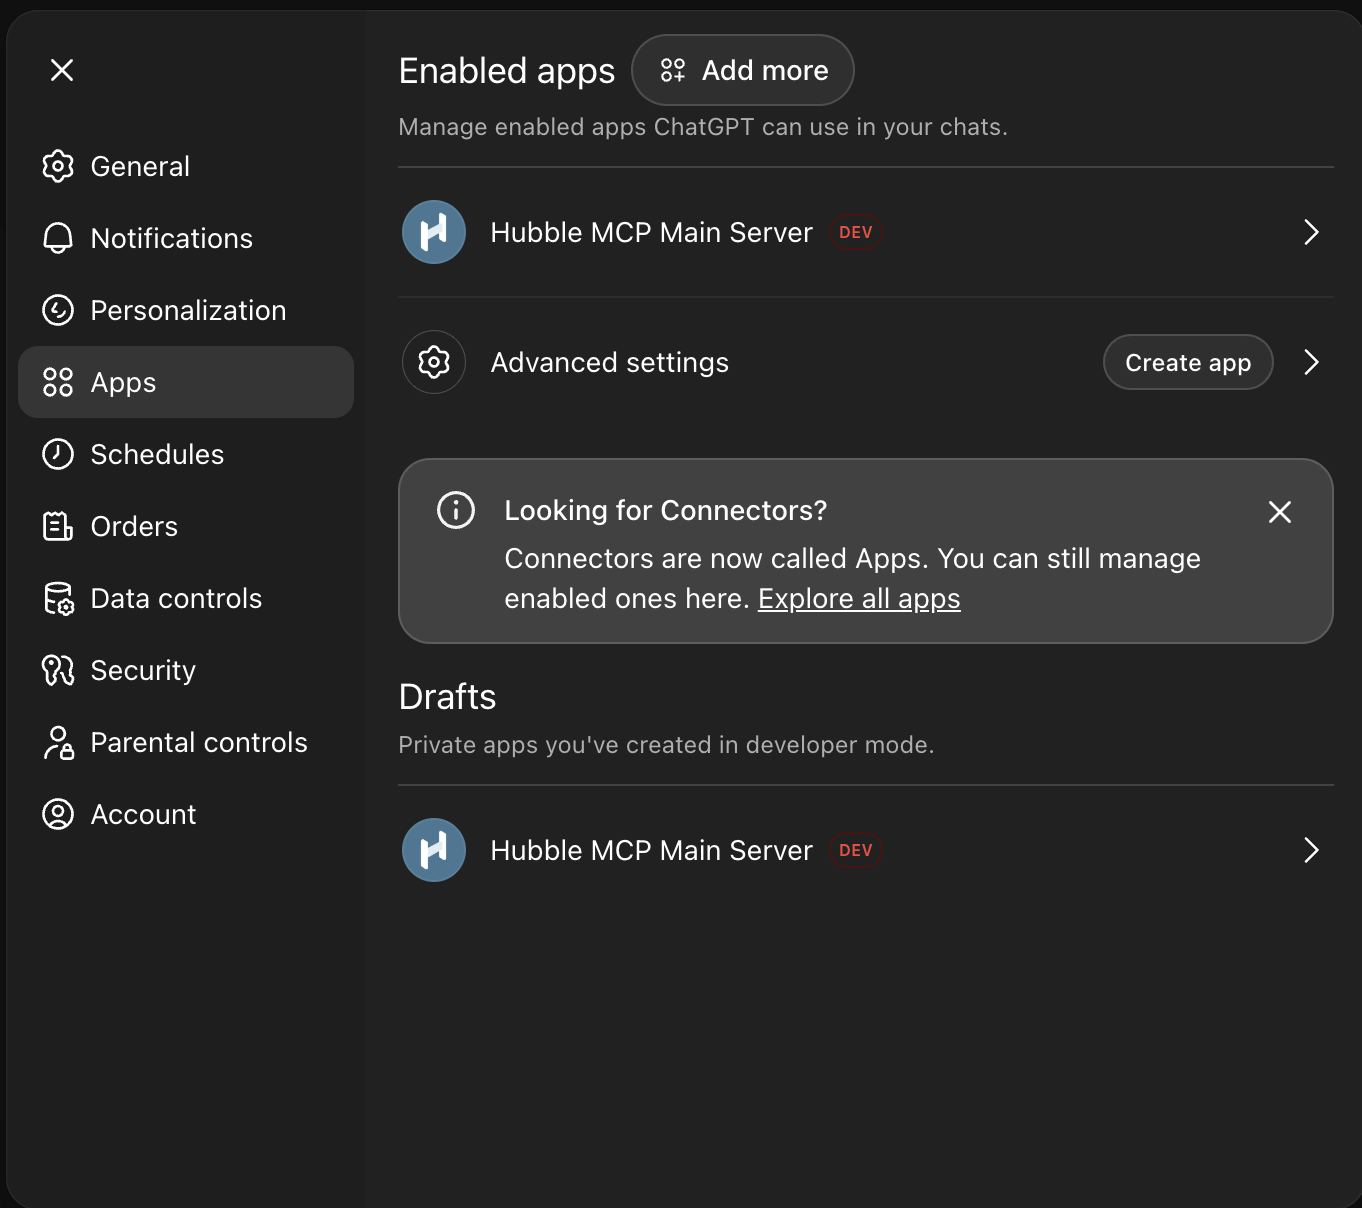Screen dimensions: 1362x1208
Task: Click the Schedules clock icon
Action: [58, 454]
